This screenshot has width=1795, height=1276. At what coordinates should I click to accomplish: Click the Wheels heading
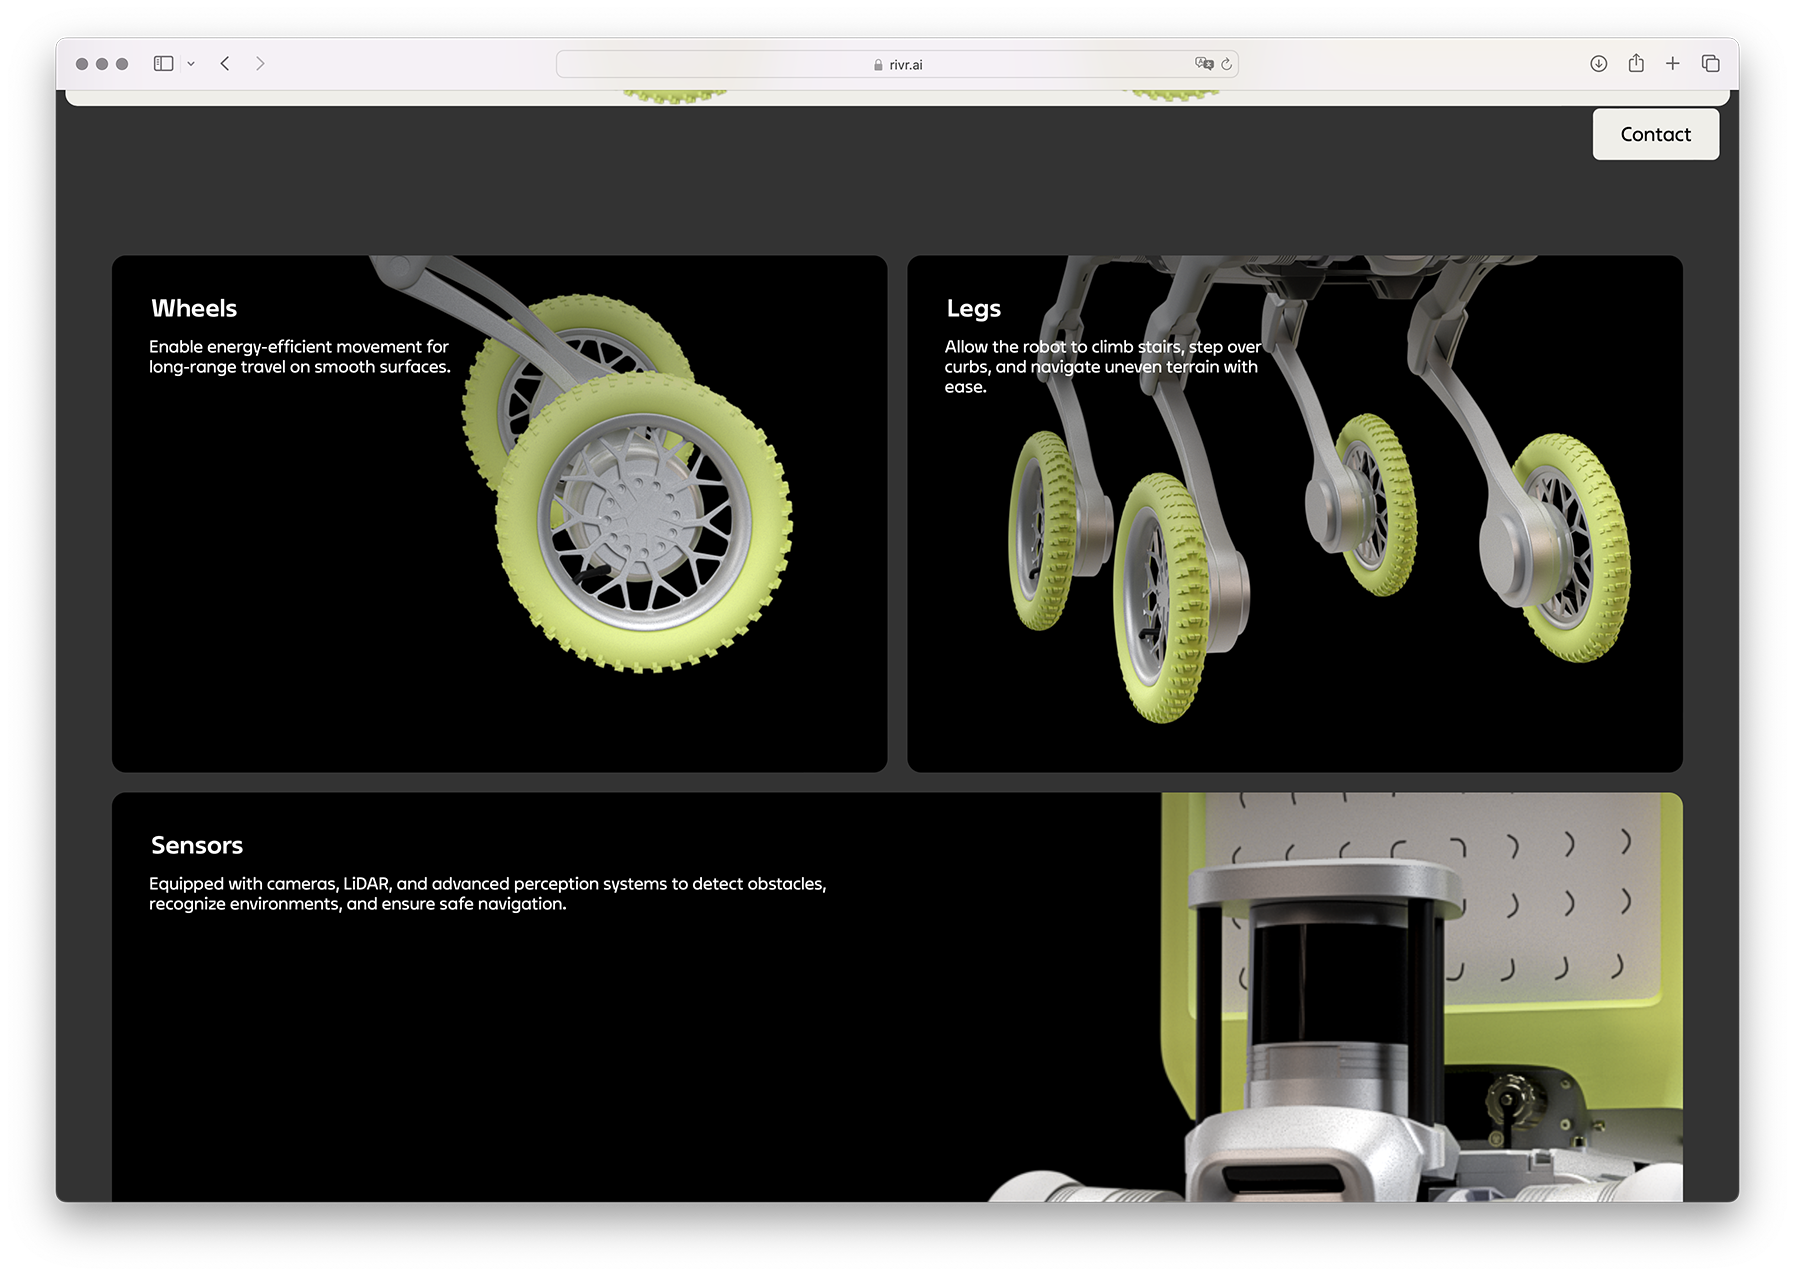click(x=194, y=309)
